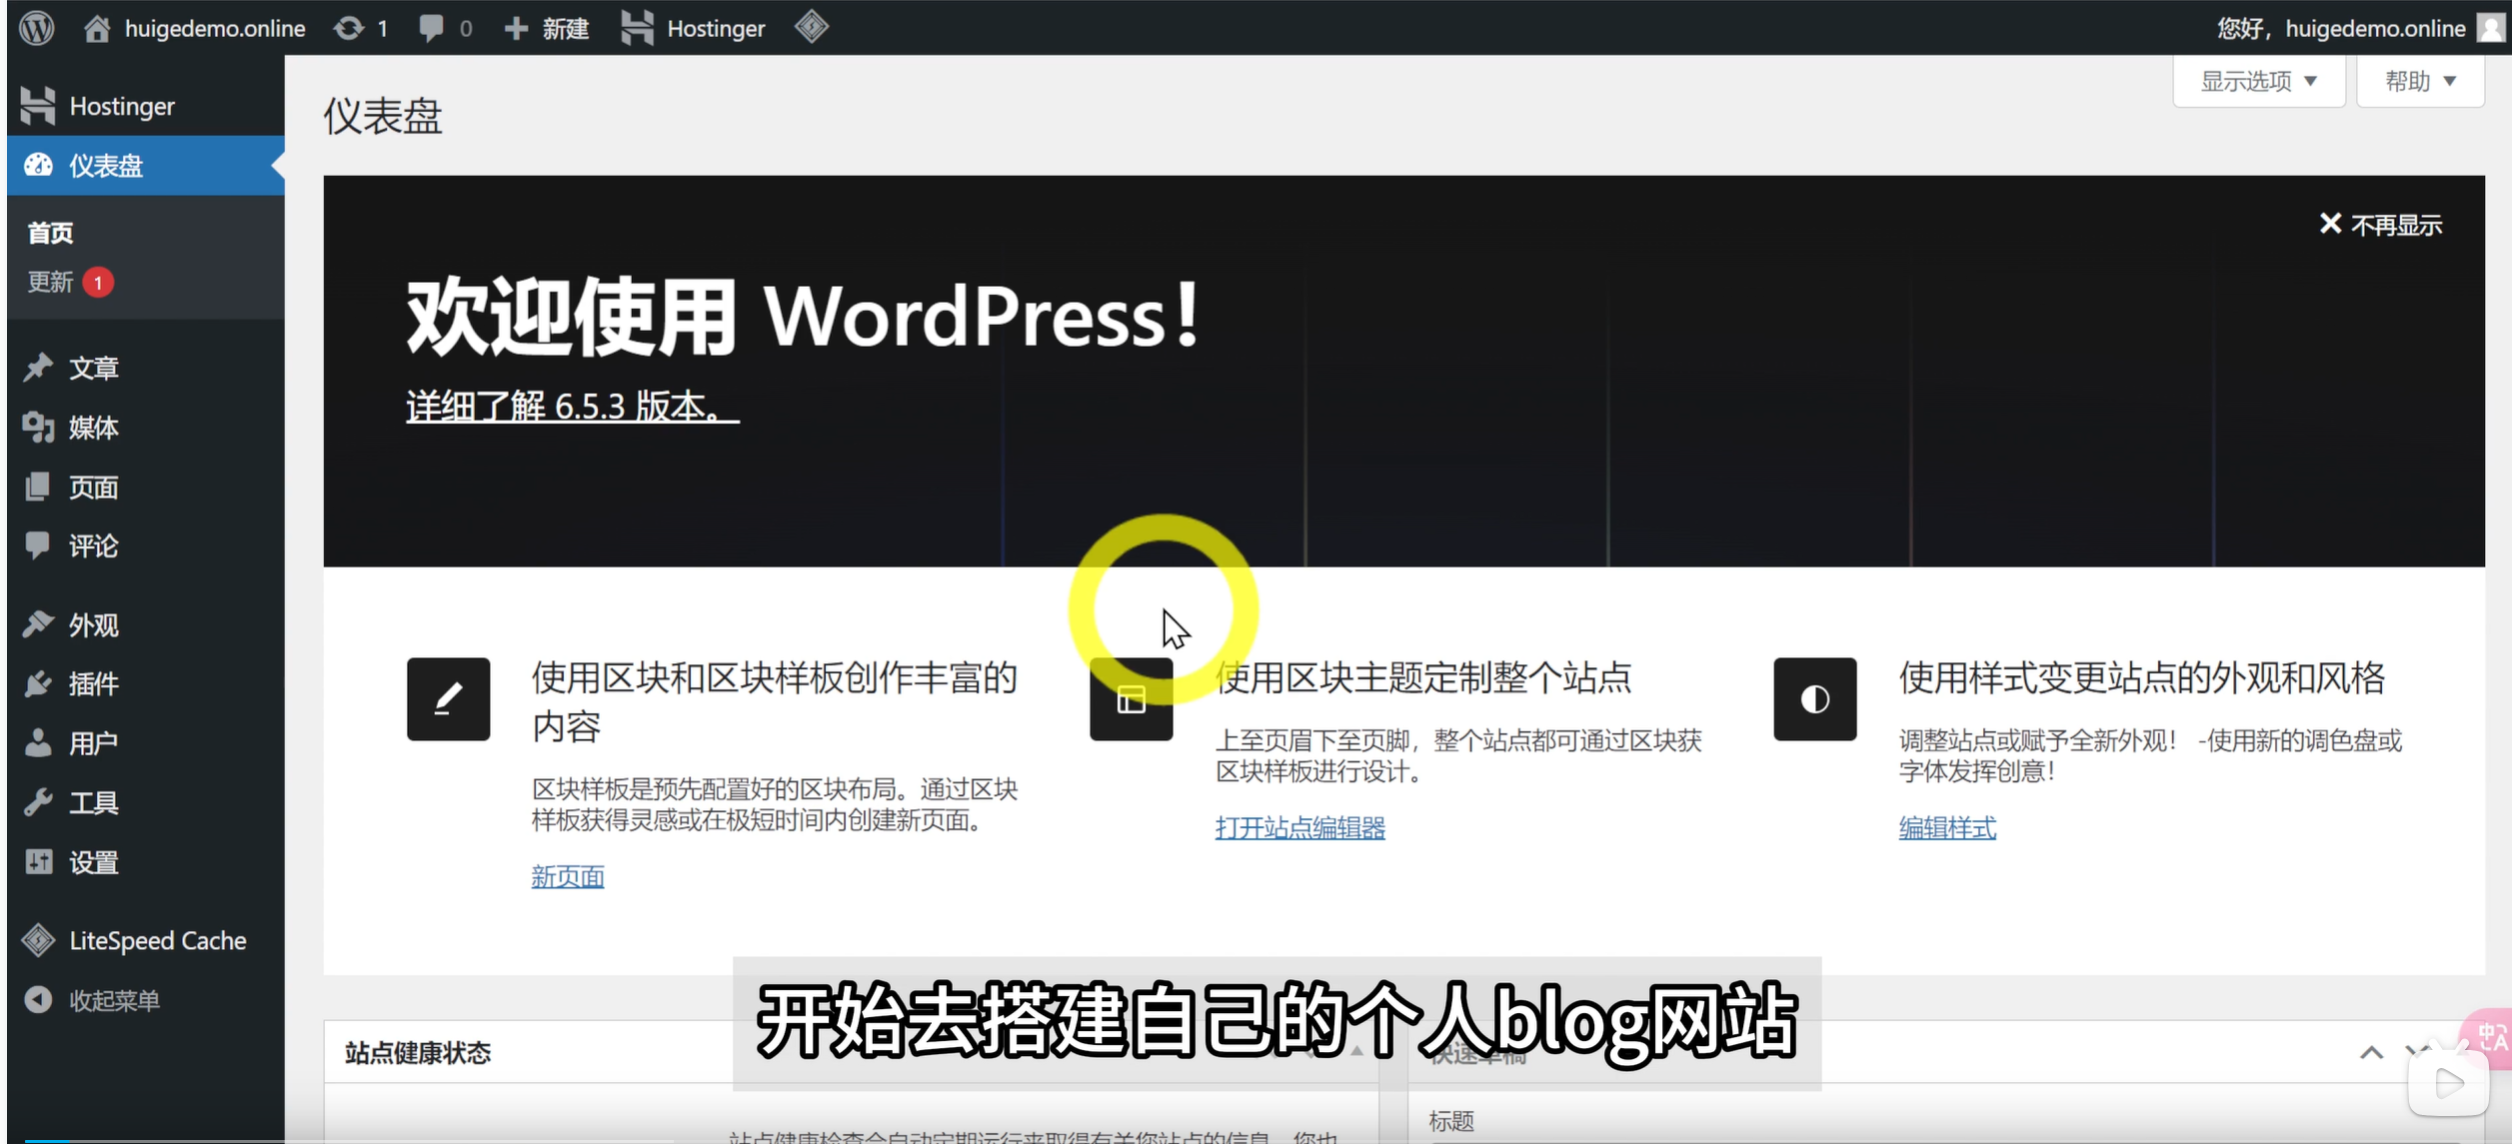Viewport: 2512px width, 1144px height.
Task: Click the pencil edit block icon
Action: click(x=448, y=698)
